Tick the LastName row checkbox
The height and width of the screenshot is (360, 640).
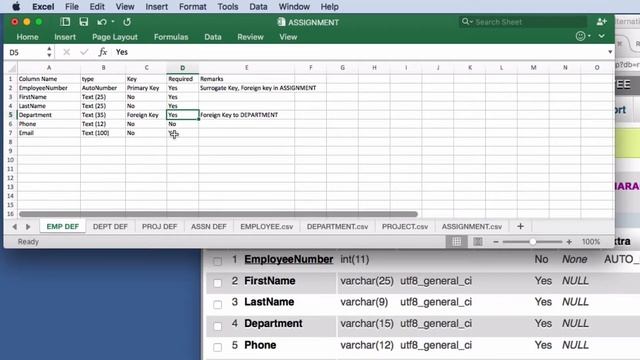click(218, 304)
